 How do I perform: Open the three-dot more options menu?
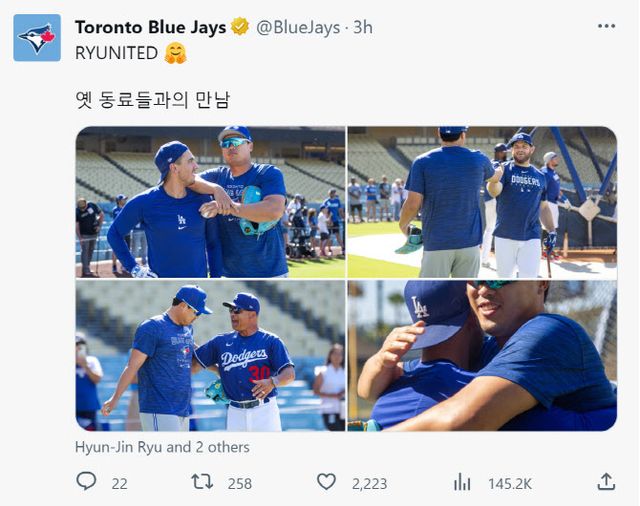606,26
